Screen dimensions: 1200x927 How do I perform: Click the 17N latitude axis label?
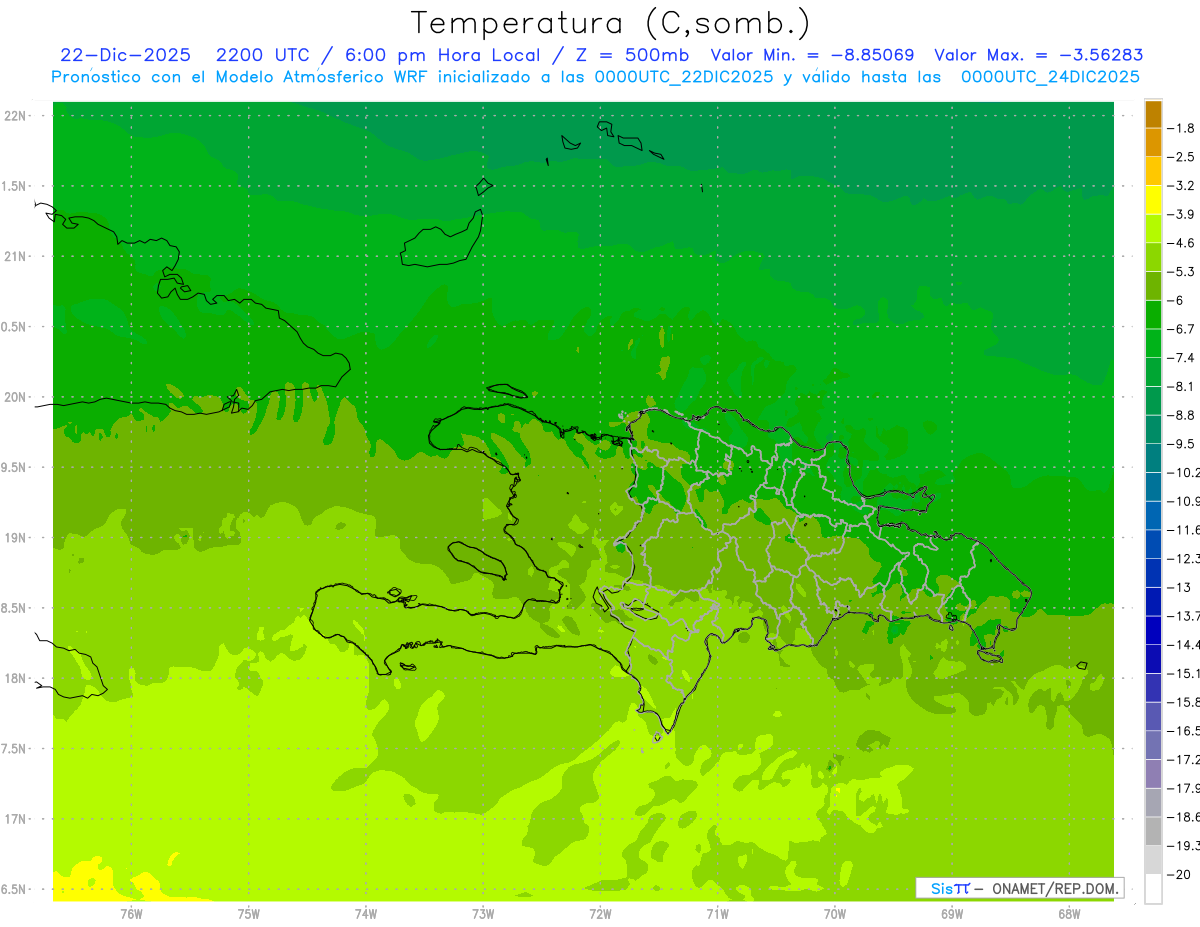coord(17,818)
